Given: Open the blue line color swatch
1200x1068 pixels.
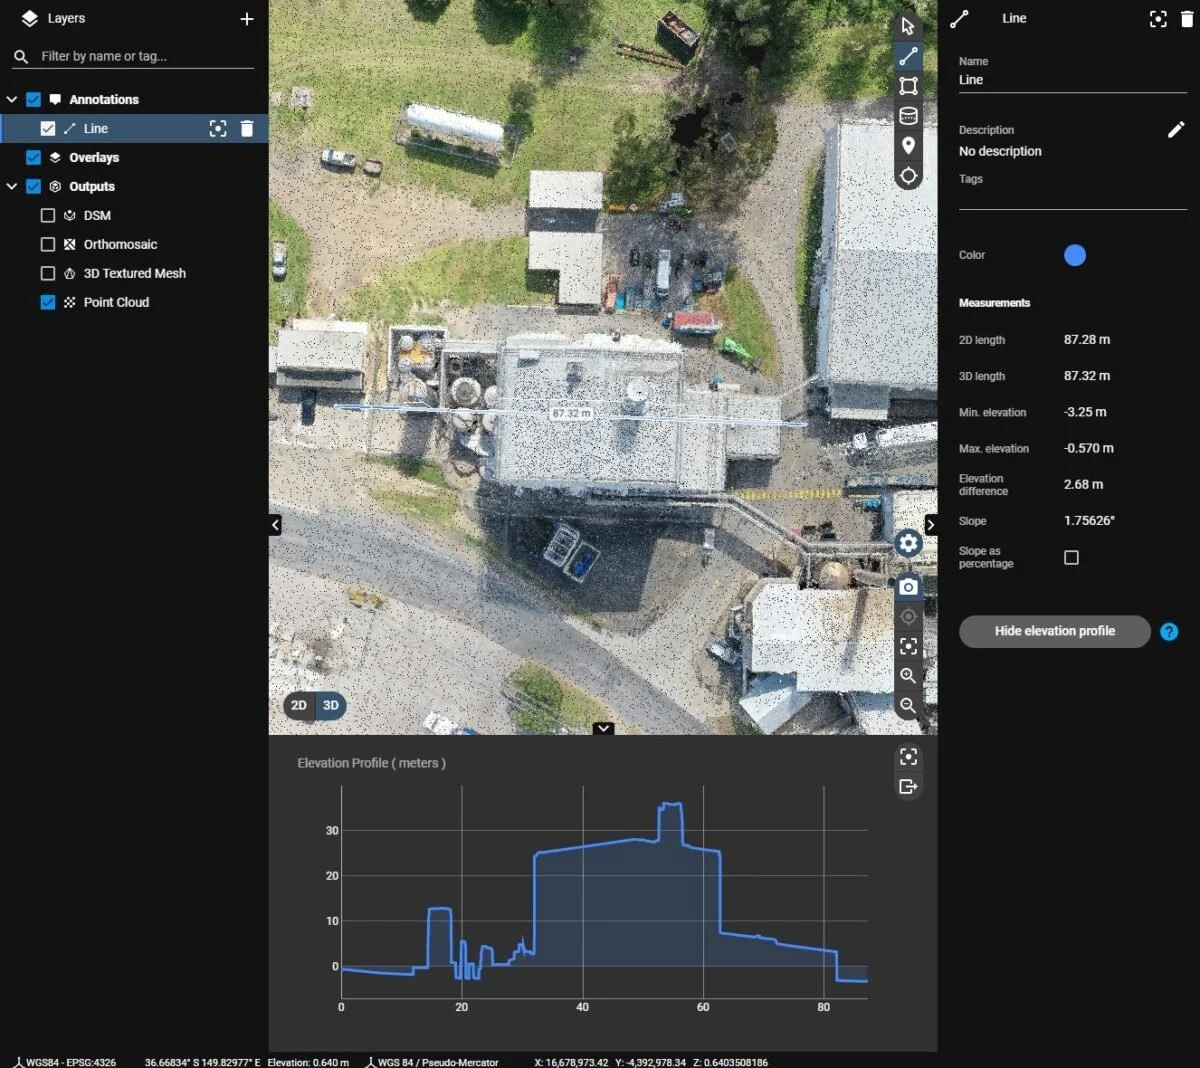Looking at the screenshot, I should click(x=1075, y=255).
